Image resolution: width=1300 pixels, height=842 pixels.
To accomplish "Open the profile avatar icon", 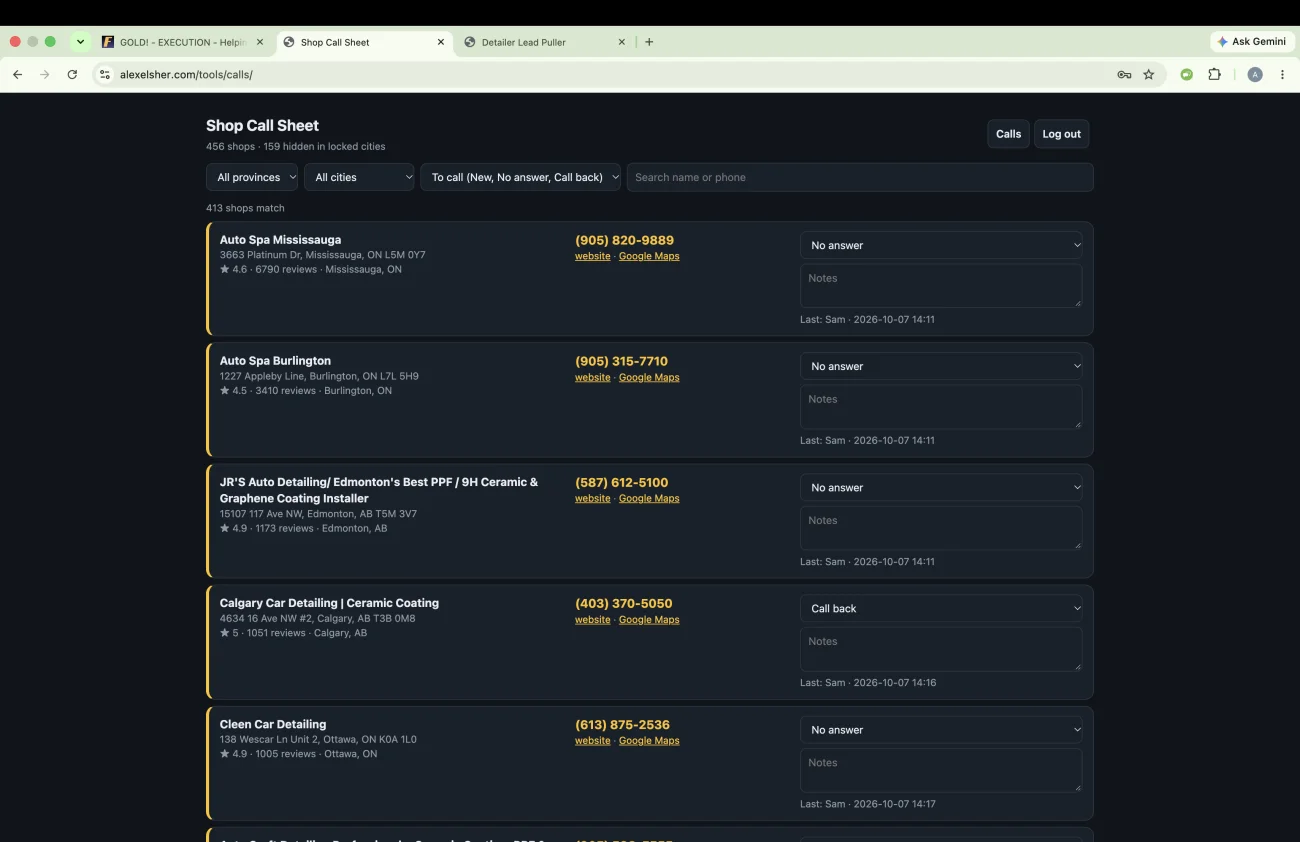I will [x=1255, y=74].
